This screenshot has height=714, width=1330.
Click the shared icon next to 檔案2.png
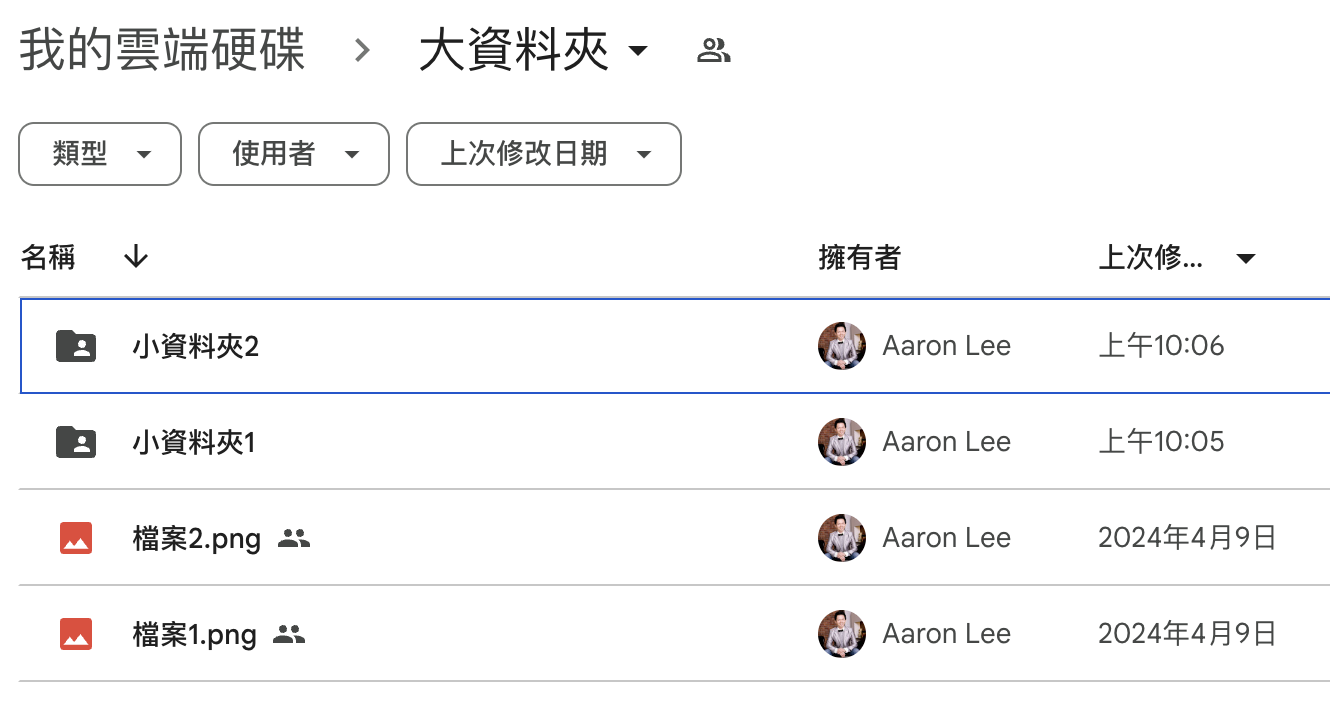pos(294,538)
